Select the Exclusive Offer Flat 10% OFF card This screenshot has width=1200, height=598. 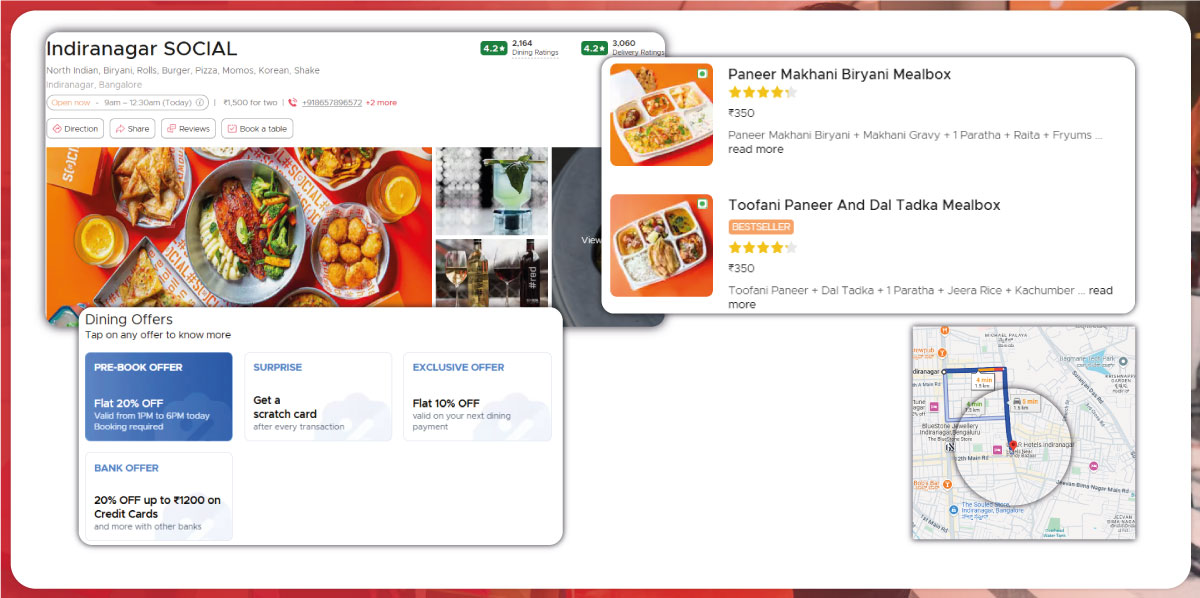click(x=477, y=396)
